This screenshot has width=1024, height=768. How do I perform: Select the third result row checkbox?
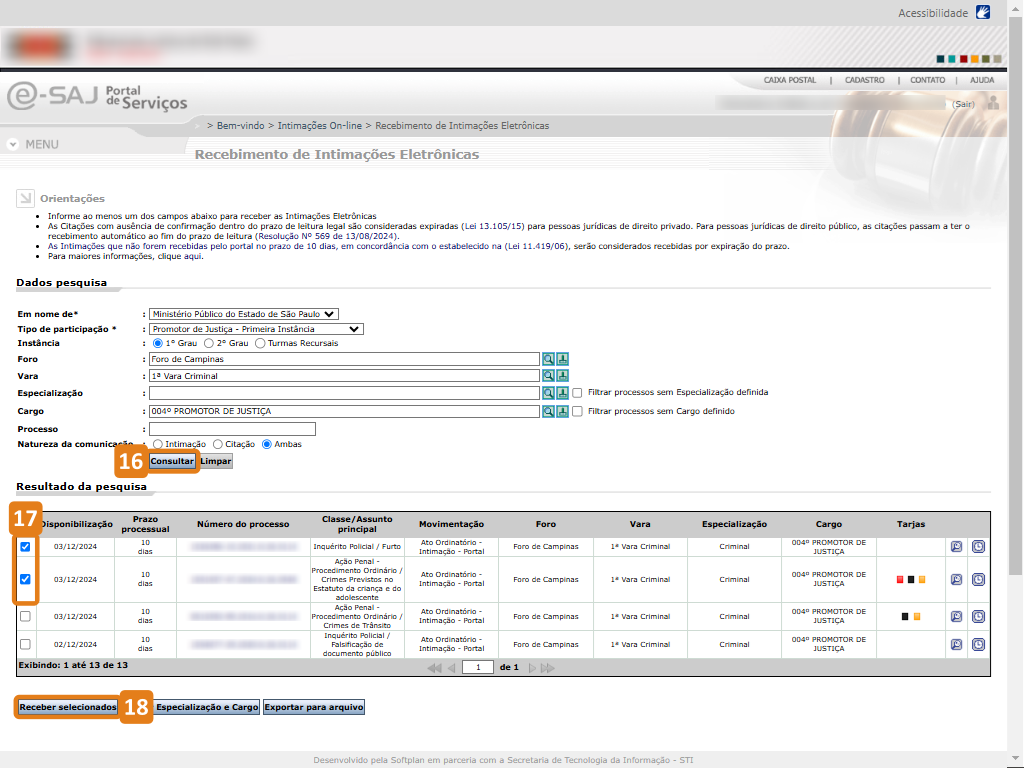25,617
